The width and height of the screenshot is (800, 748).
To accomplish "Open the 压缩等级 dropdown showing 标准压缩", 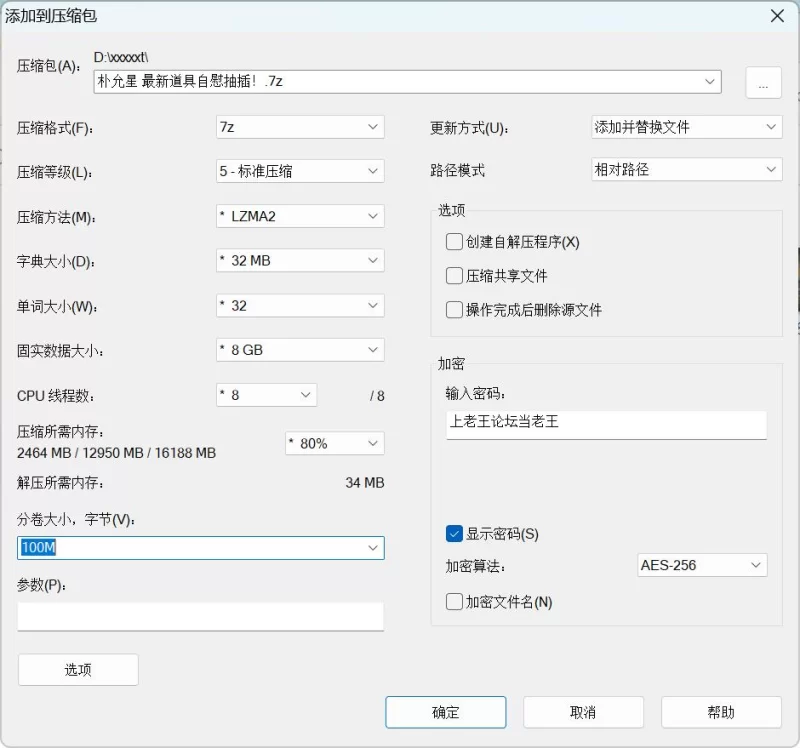I will (x=300, y=171).
